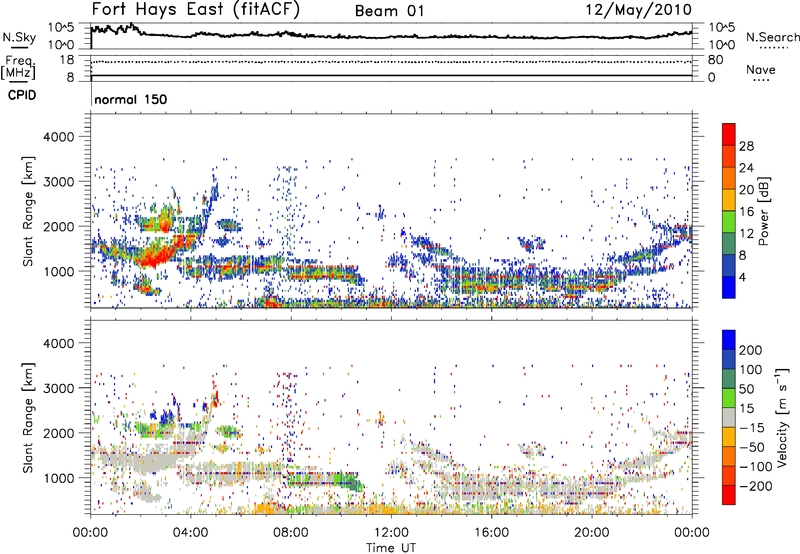Viewport: 800px width, 554px height.
Task: Click the starting 00:00 time tick label
Action: pos(90,533)
